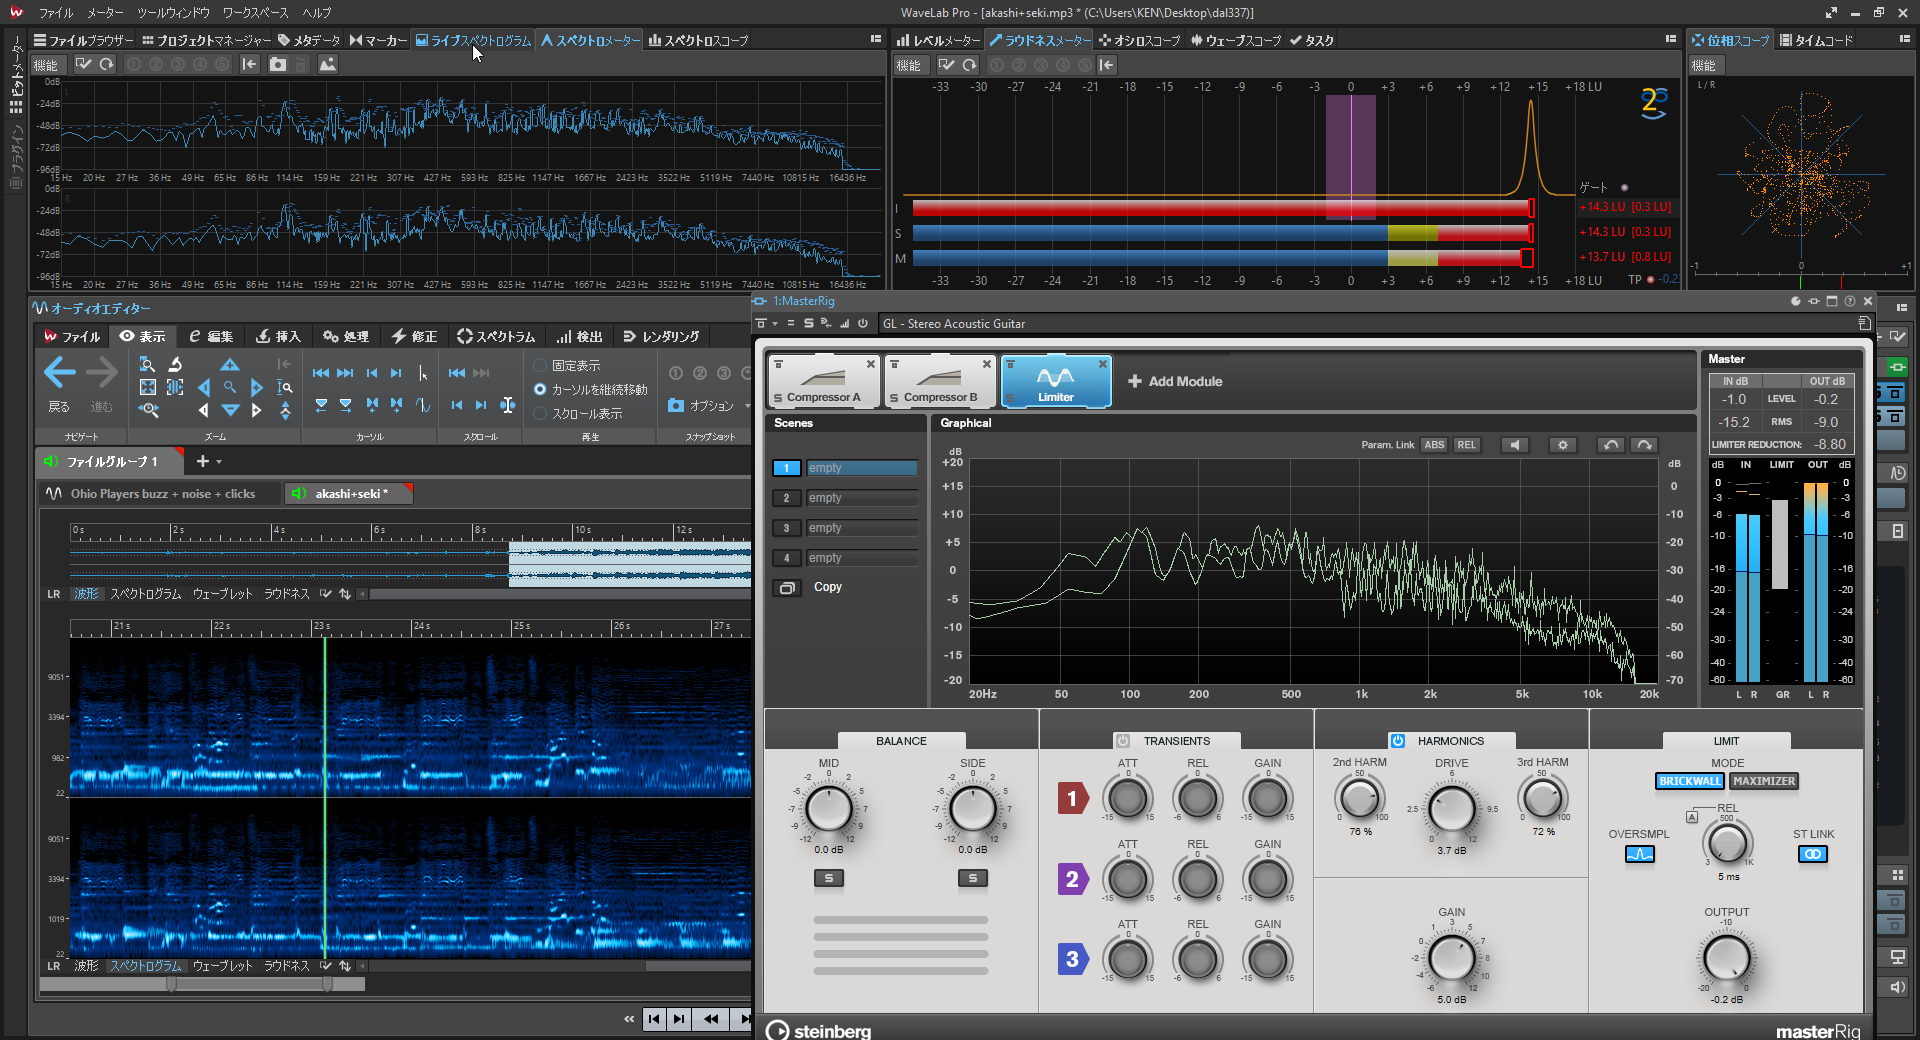Open MasterRig graph settings gear
1920x1040 pixels.
[1563, 445]
